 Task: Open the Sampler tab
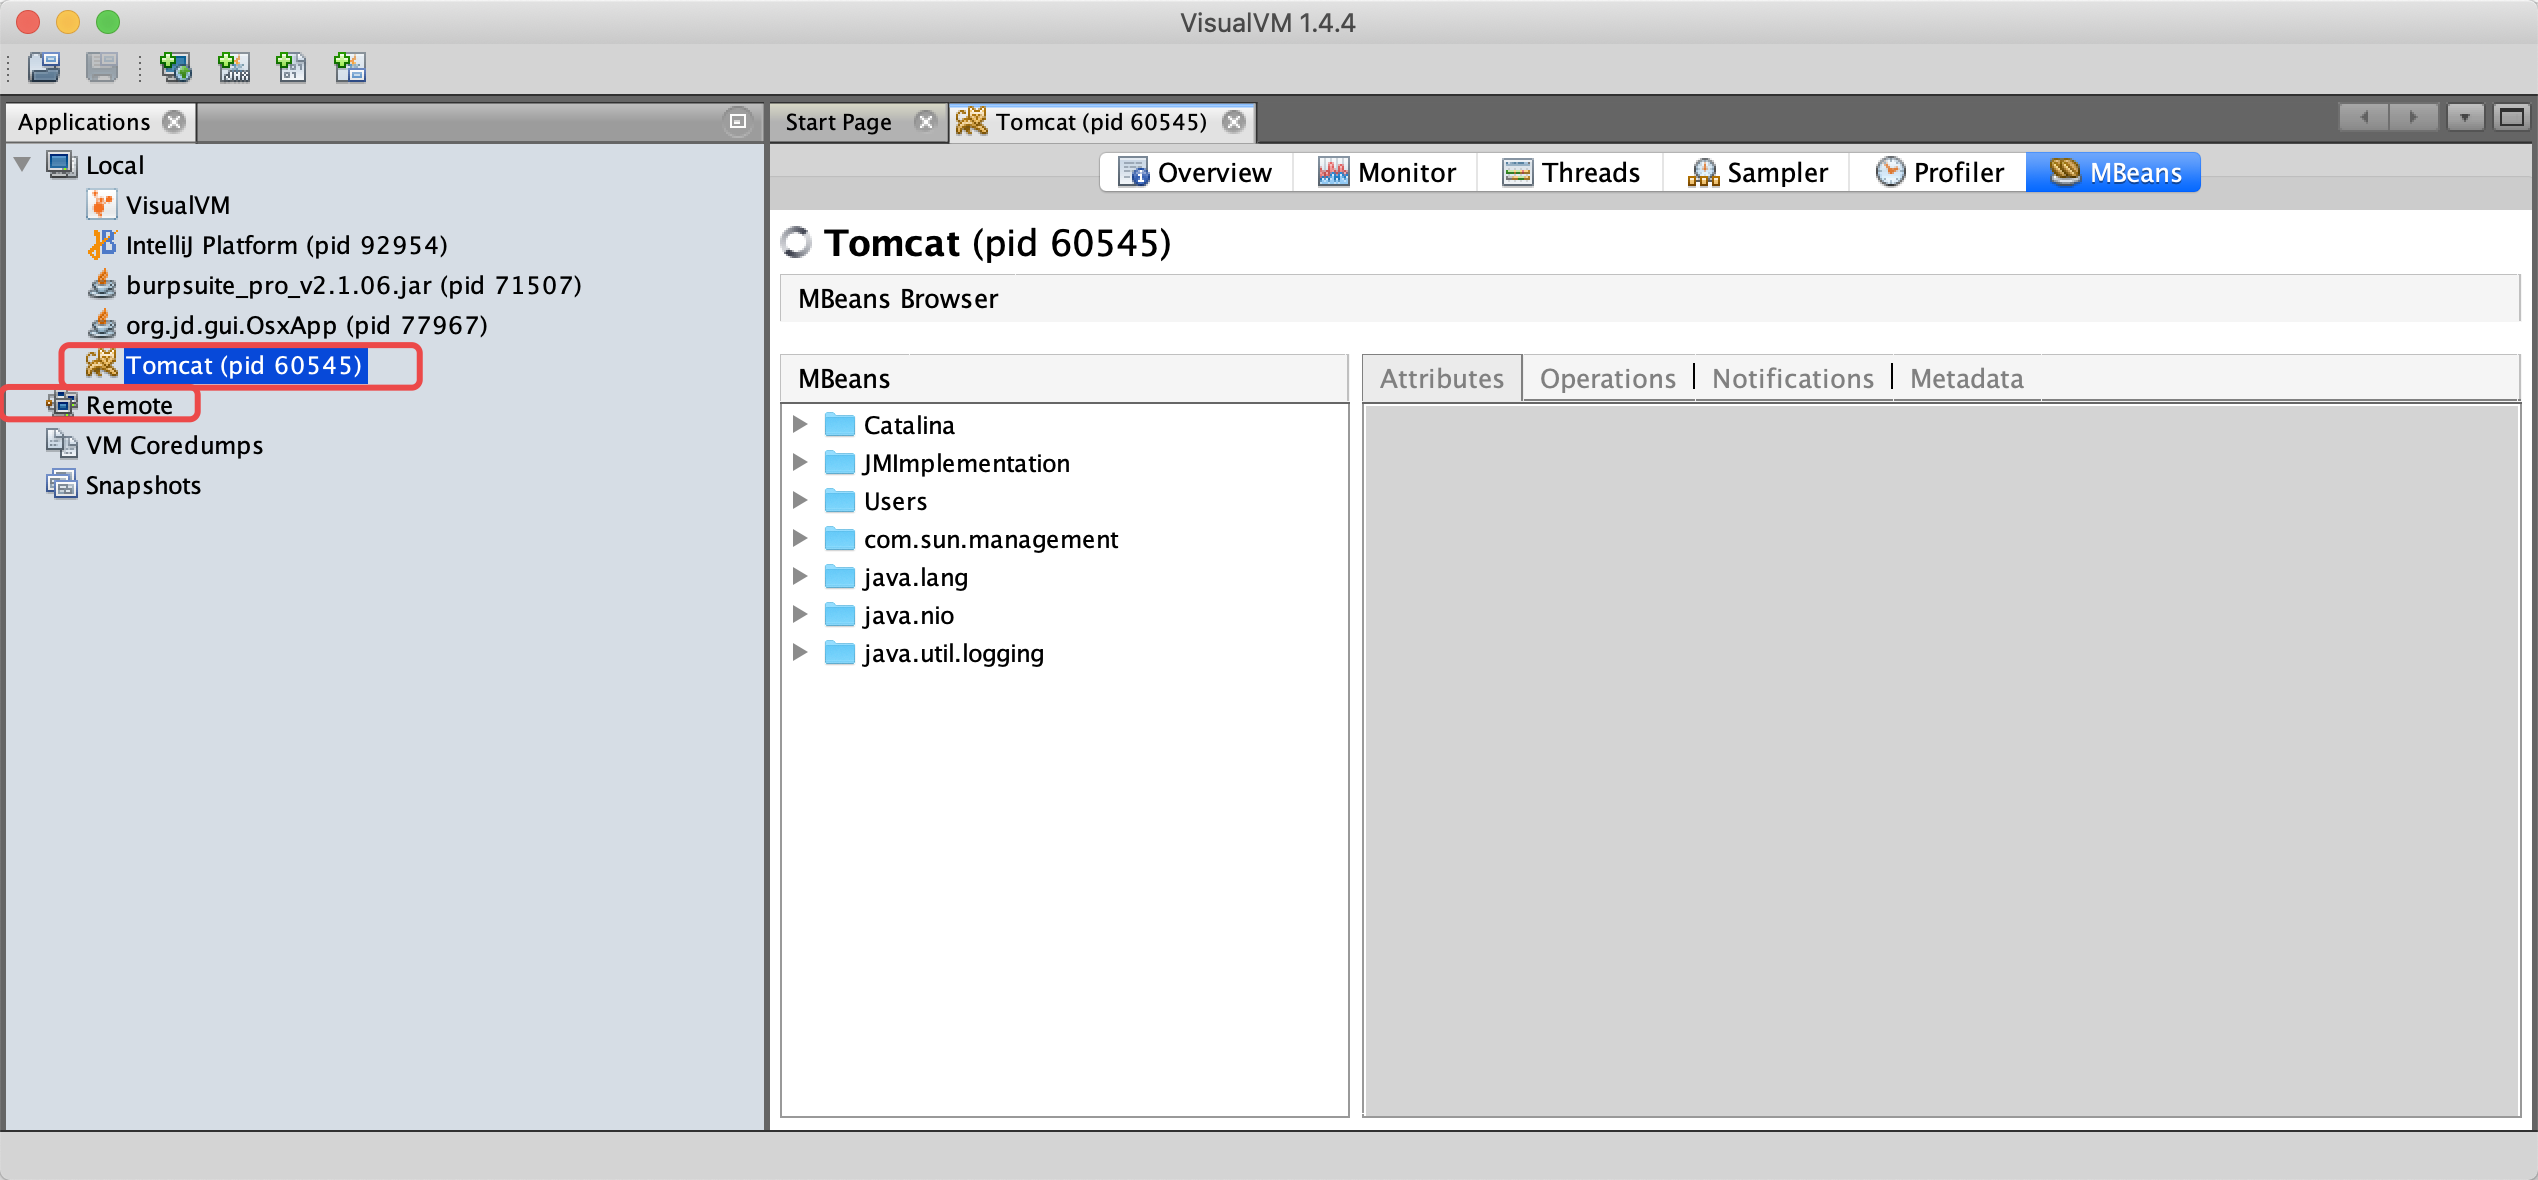(x=1757, y=172)
